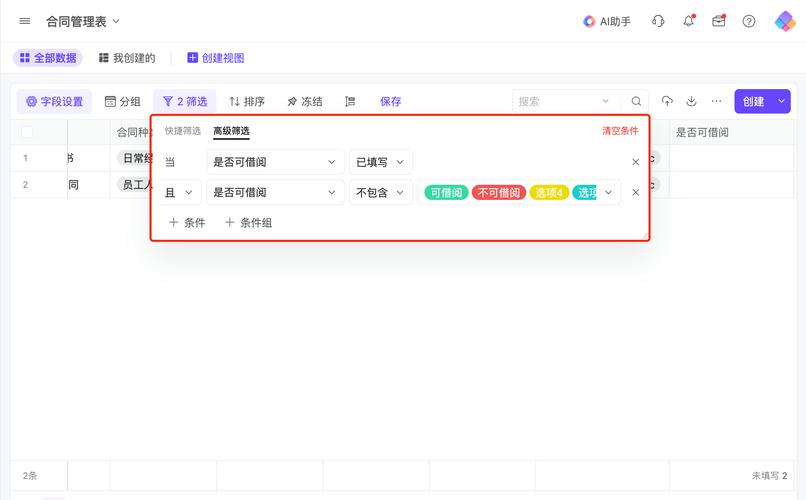Select row number 1
This screenshot has width=806, height=500.
pos(25,158)
